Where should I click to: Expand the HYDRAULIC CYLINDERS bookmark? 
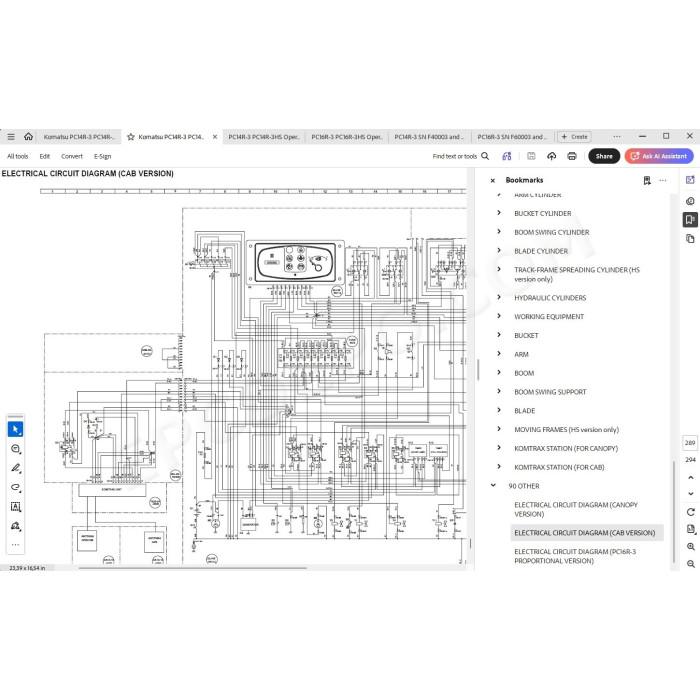coord(499,297)
